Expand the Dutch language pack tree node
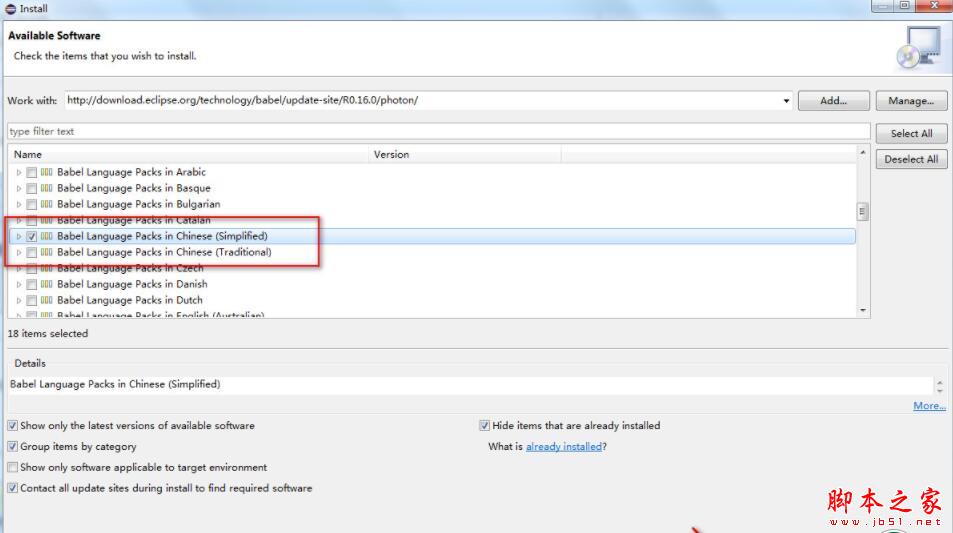Image resolution: width=953 pixels, height=533 pixels. (19, 300)
